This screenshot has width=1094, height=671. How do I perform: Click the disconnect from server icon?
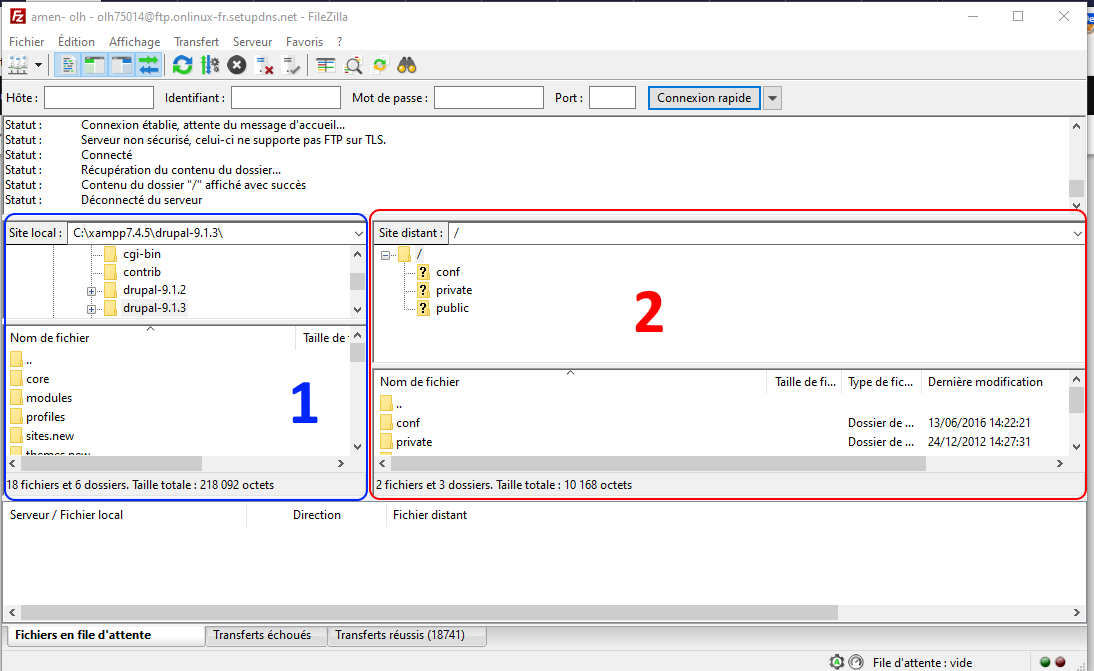point(264,66)
